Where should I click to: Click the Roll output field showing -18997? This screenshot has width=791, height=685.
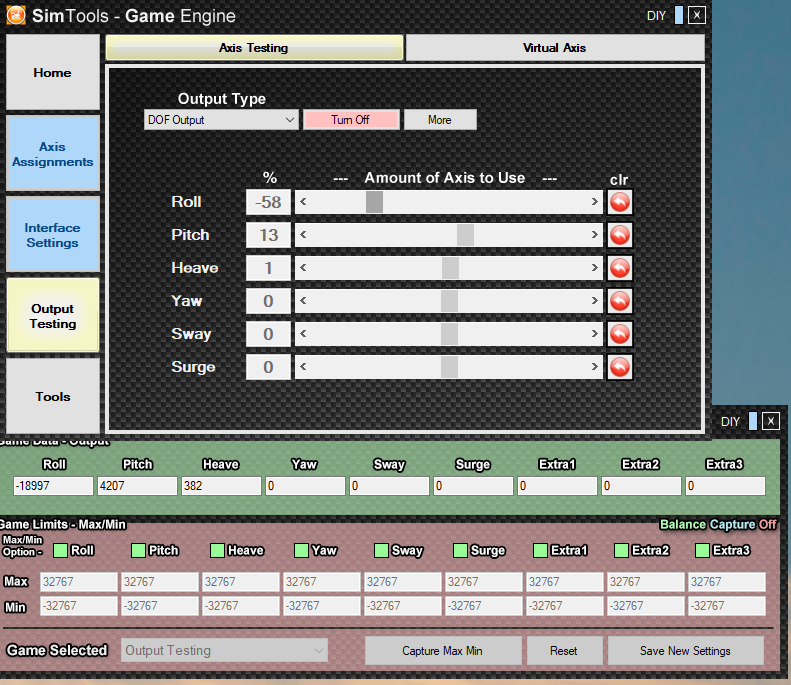pyautogui.click(x=53, y=486)
